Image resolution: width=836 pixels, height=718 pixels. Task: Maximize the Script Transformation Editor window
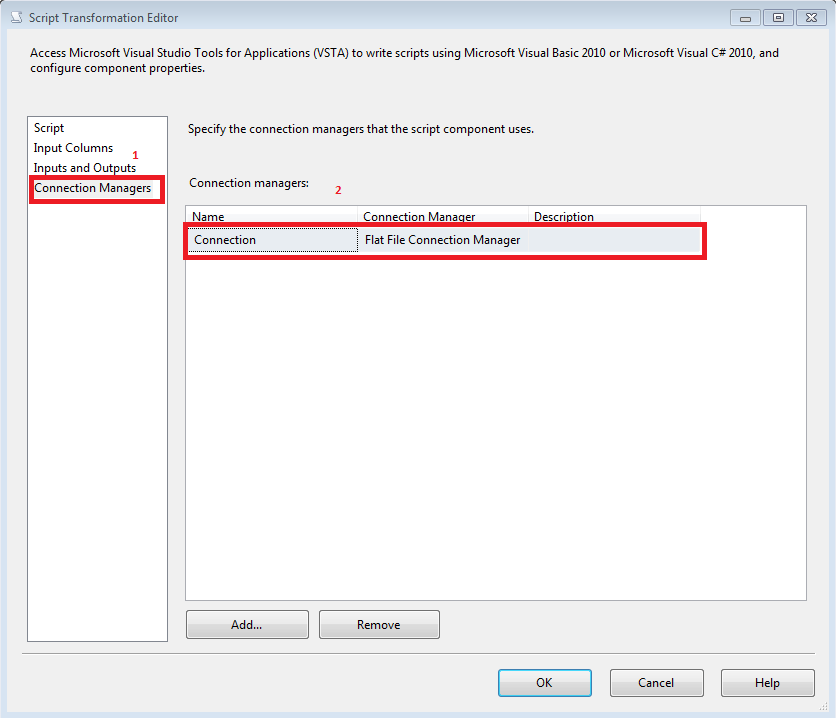coord(777,17)
